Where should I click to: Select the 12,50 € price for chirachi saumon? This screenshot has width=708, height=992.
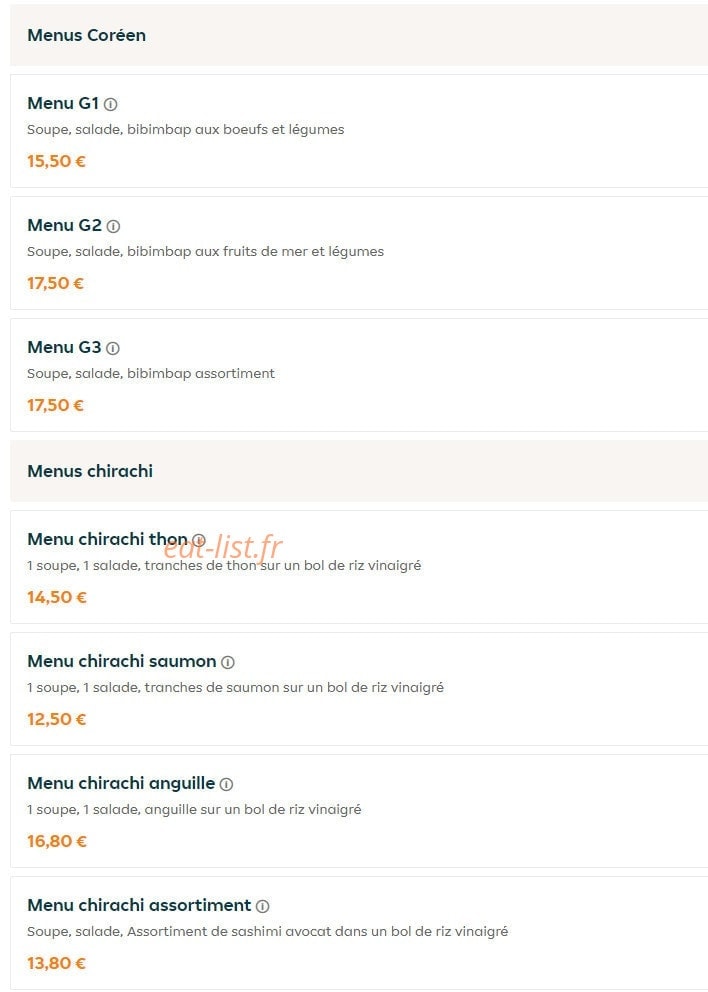tap(56, 719)
